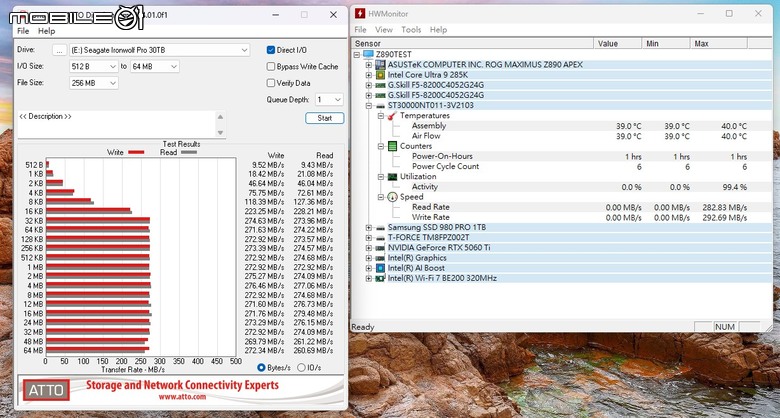780x418 pixels.
Task: Click the ST30000NT011 hard drive icon
Action: tap(380, 105)
